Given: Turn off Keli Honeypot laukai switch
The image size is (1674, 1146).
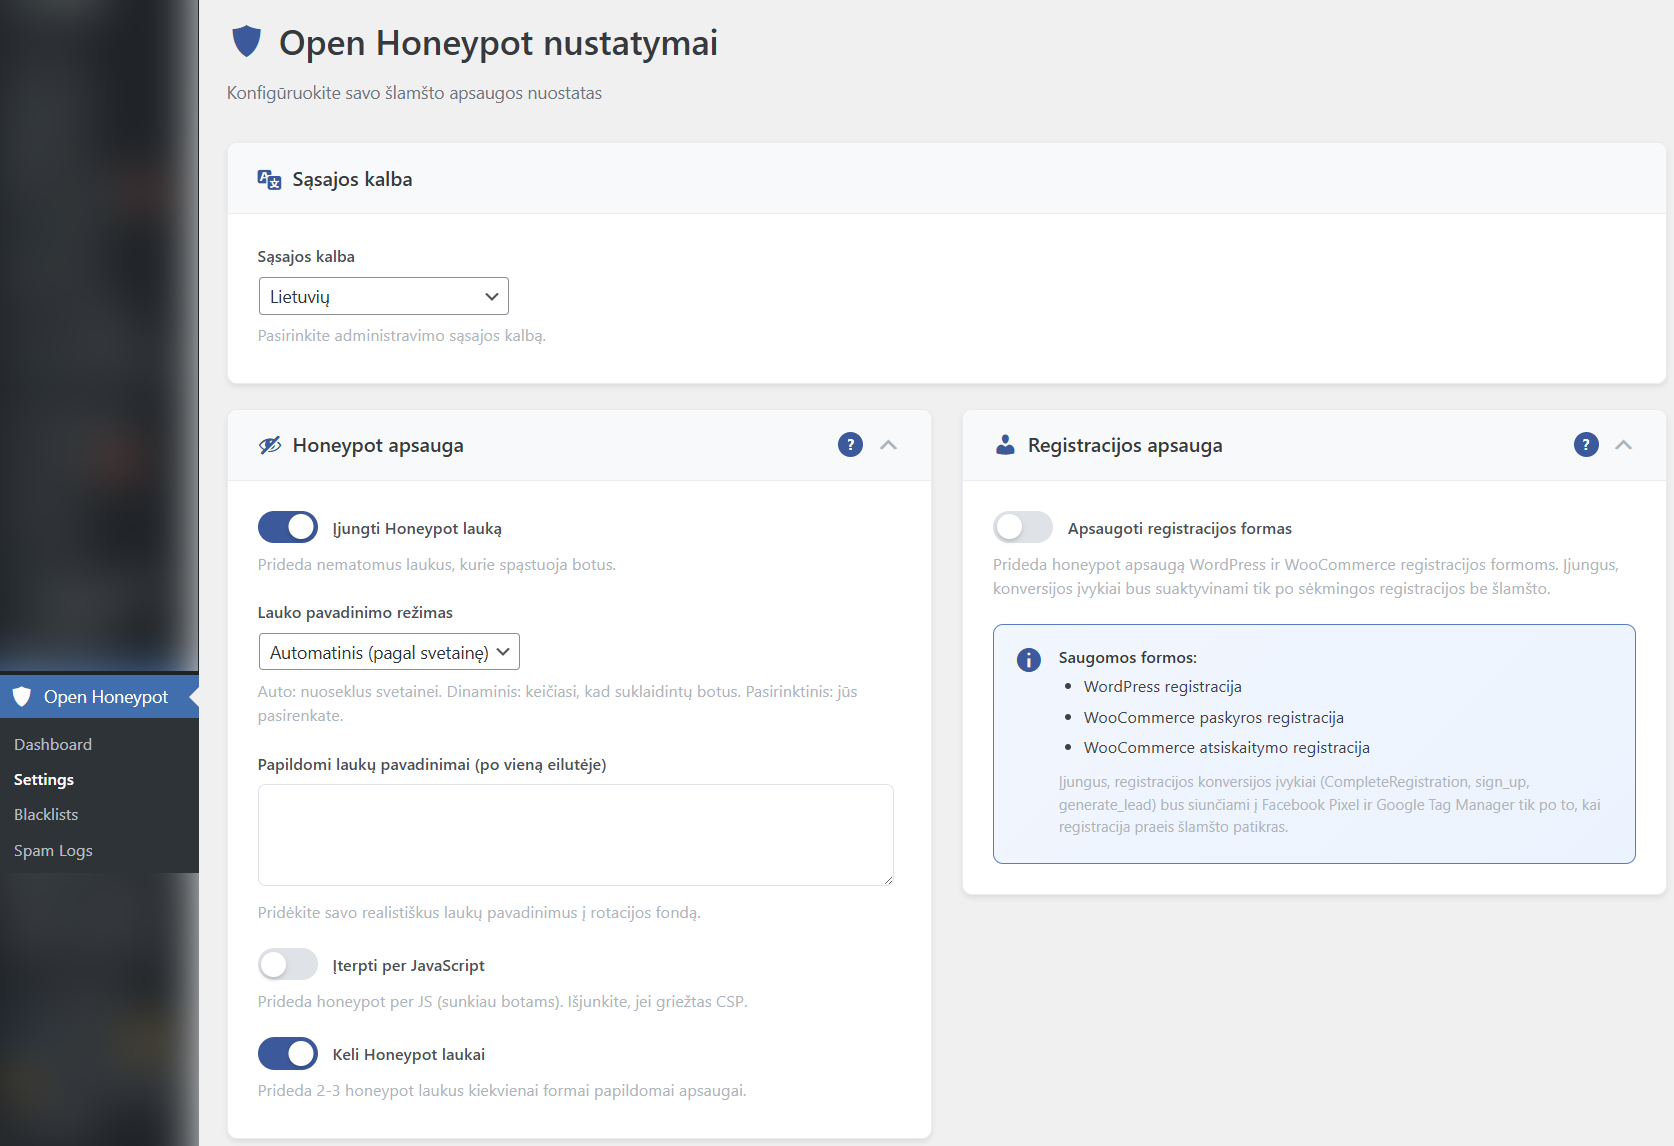Looking at the screenshot, I should (288, 1054).
